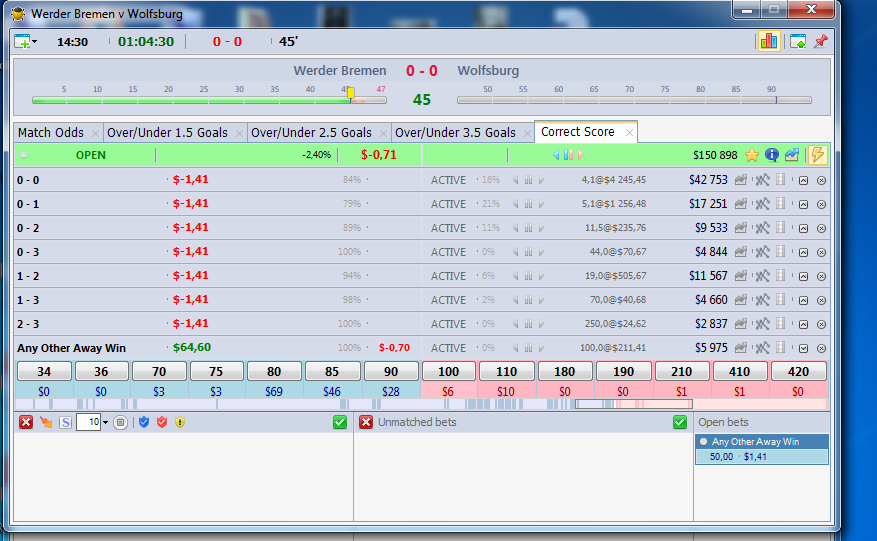
Task: Mark market as favorite with the star
Action: point(752,155)
